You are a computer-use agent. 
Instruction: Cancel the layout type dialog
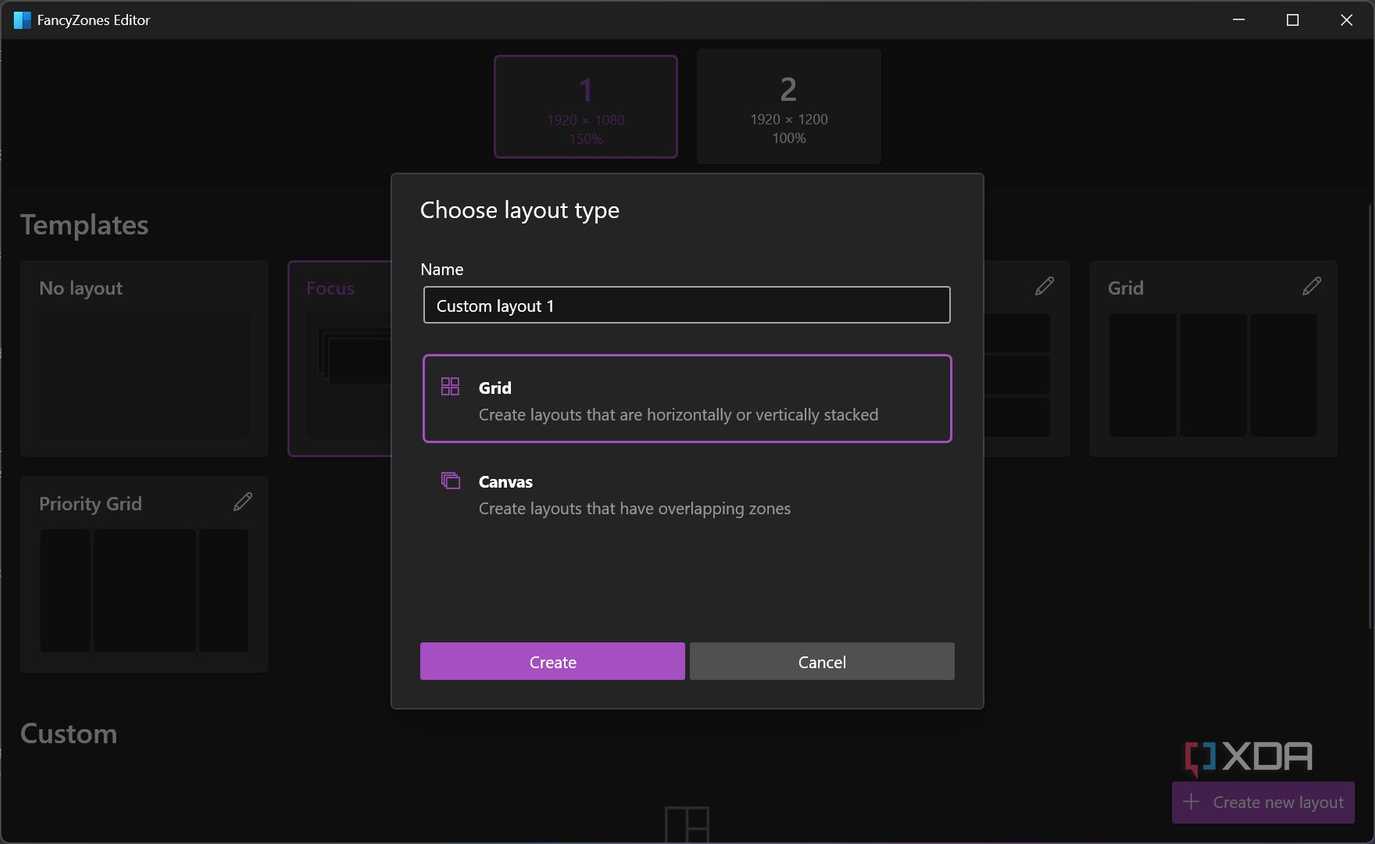click(x=822, y=662)
